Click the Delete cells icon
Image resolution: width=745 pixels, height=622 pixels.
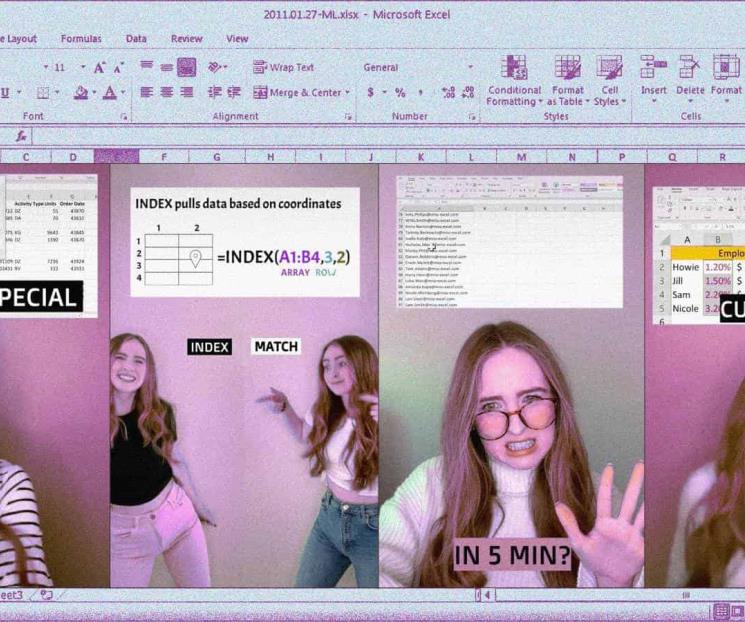pyautogui.click(x=690, y=67)
